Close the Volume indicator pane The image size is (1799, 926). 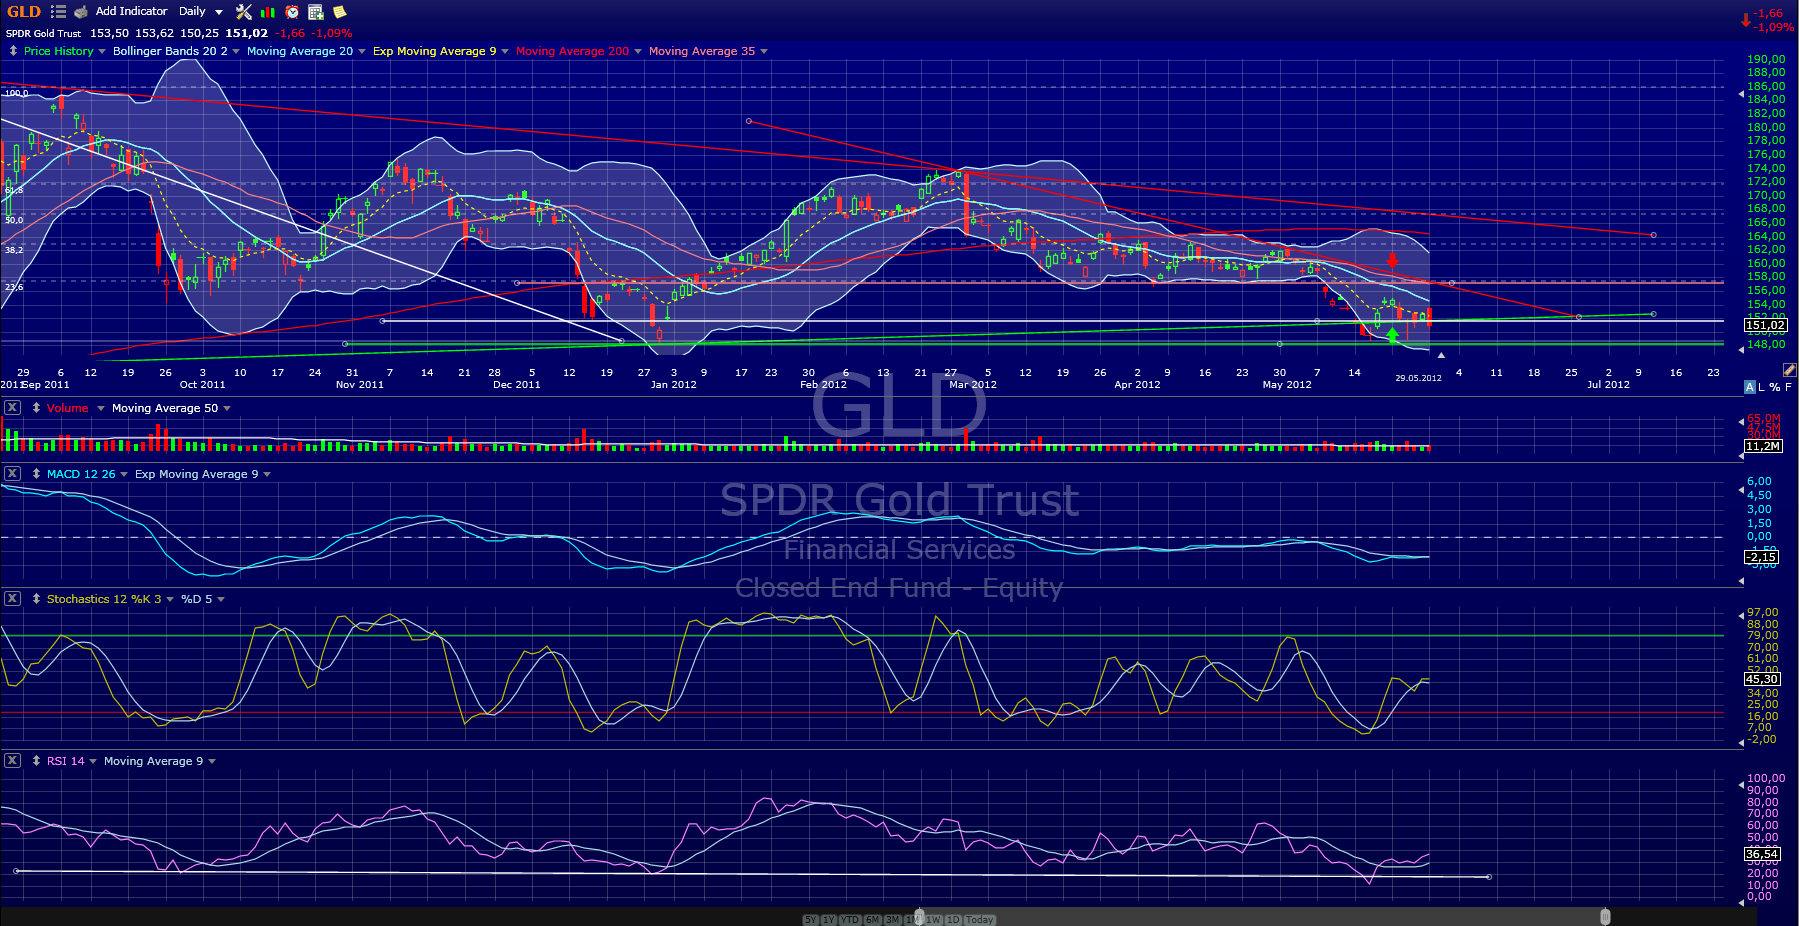coord(12,408)
